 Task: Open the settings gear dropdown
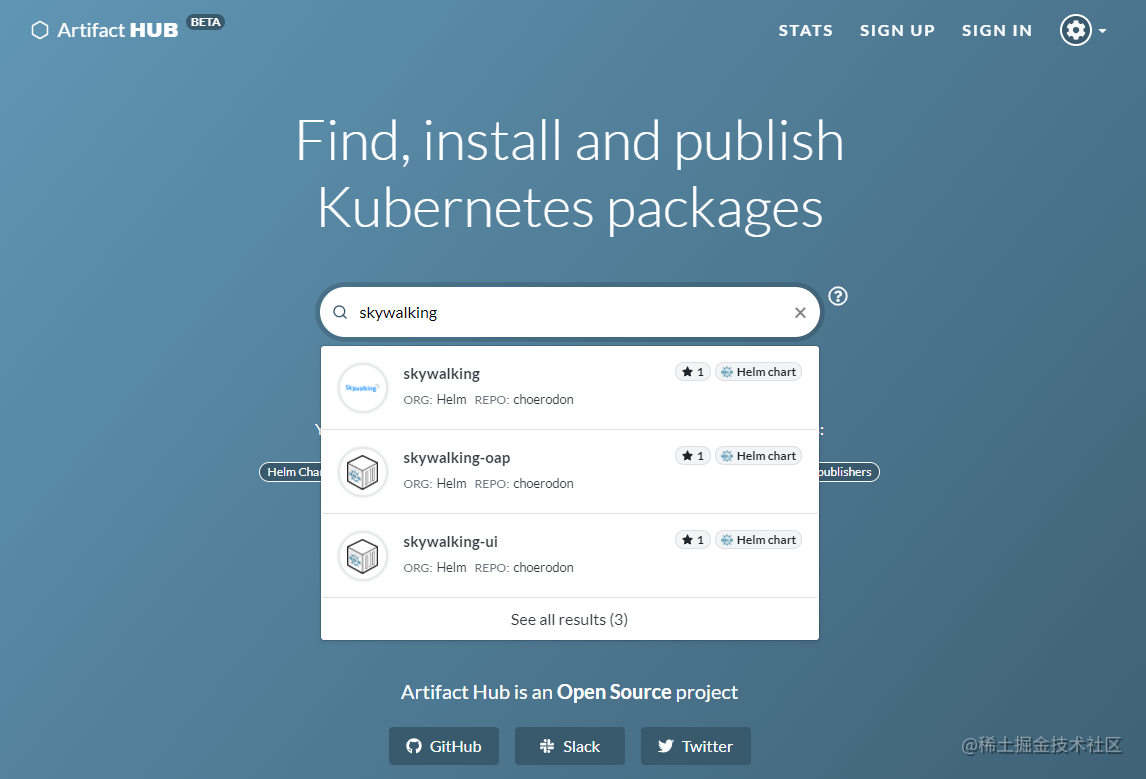1082,31
